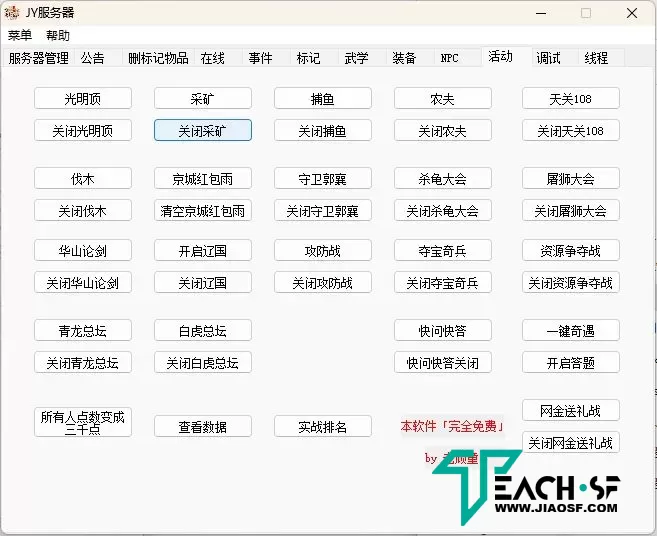Select the 标记 tab
Screen dimensions: 657x536
314,58
